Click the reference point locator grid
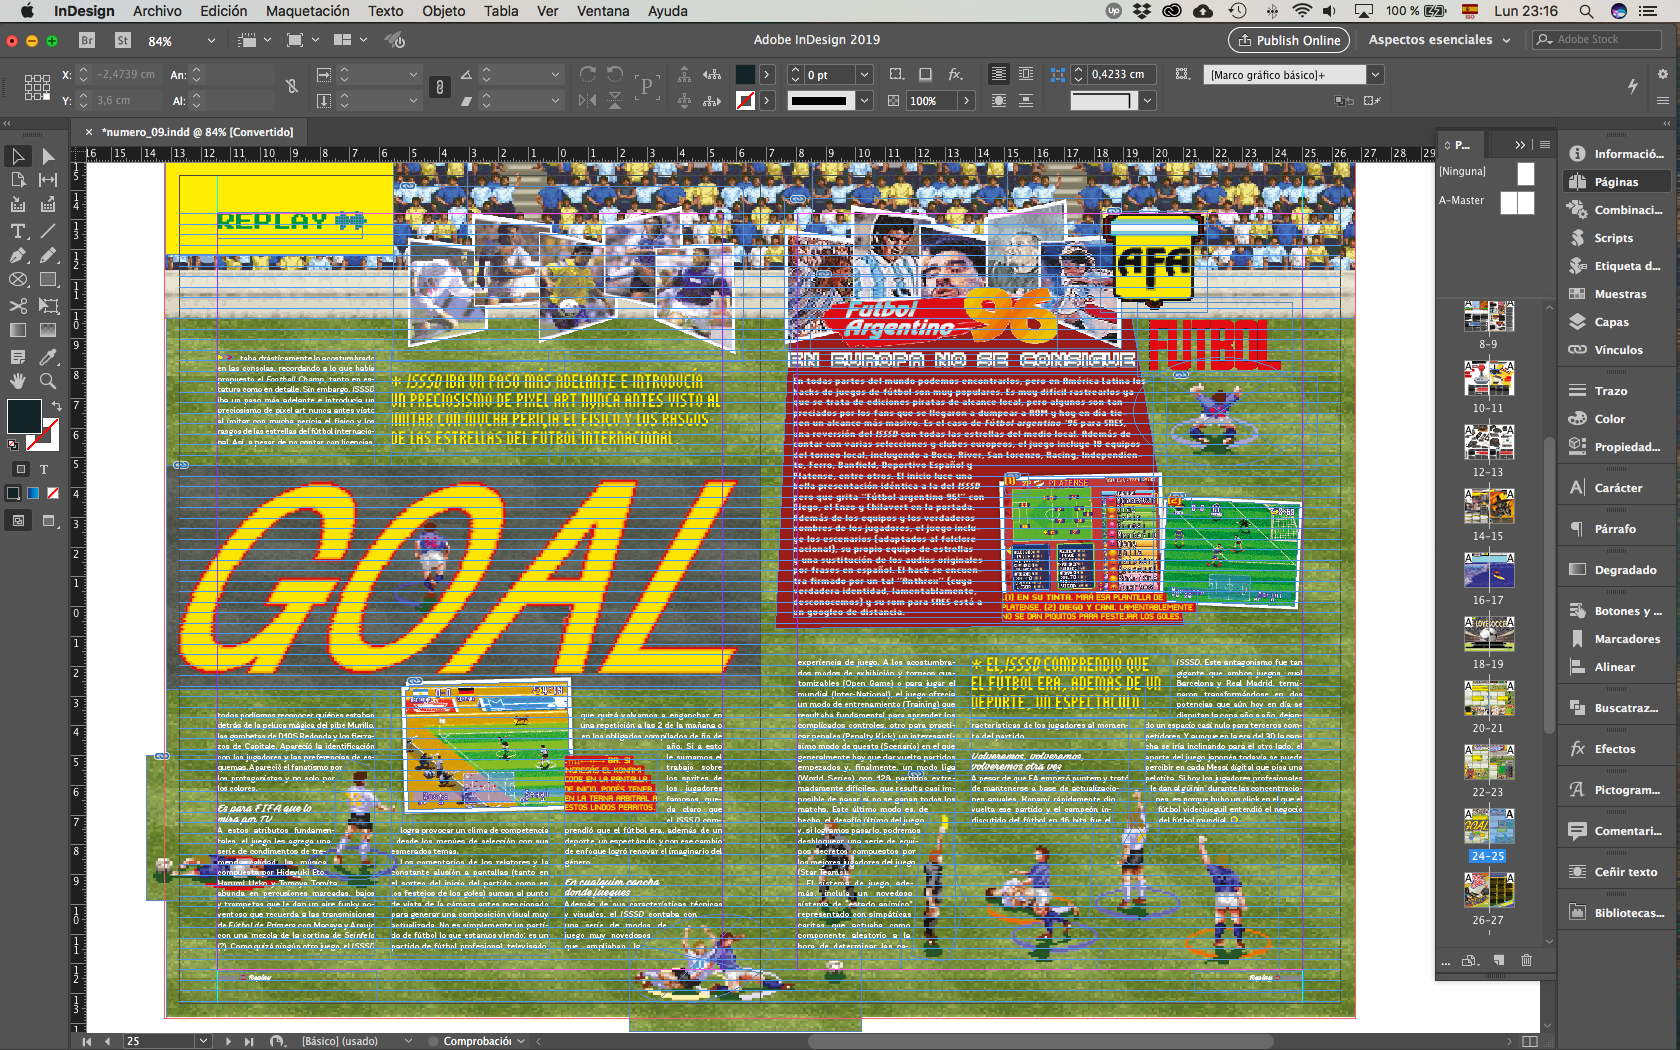 (x=37, y=87)
